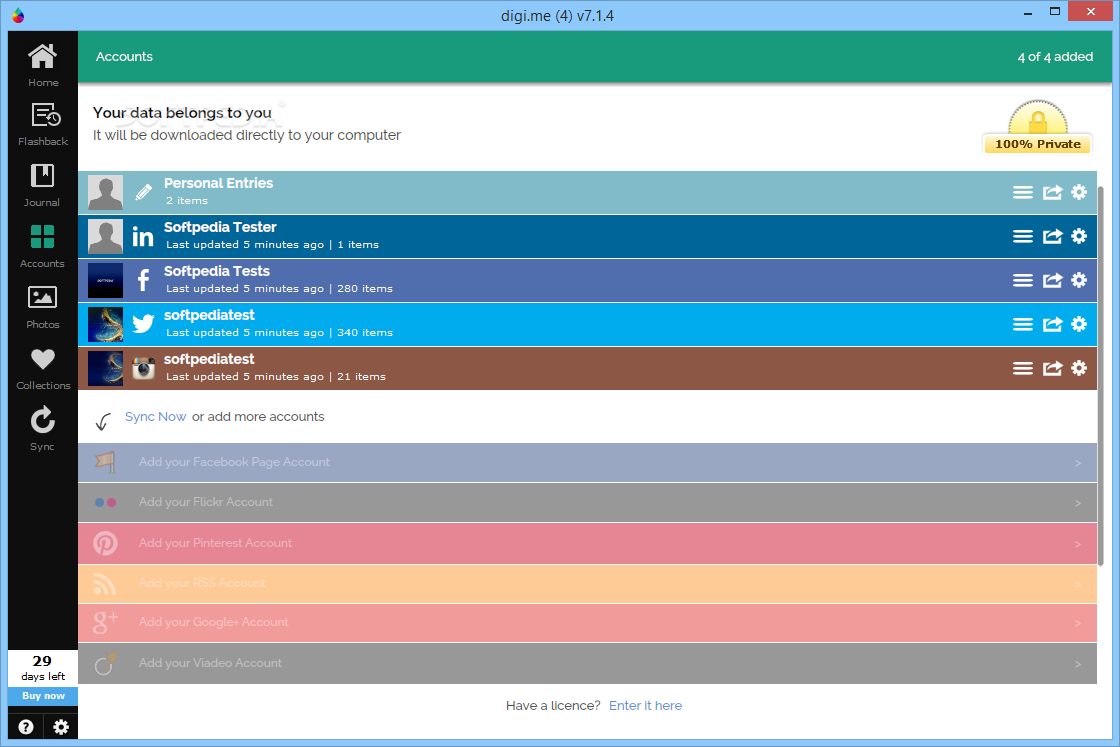Open the Journal sidebar section

click(x=42, y=185)
